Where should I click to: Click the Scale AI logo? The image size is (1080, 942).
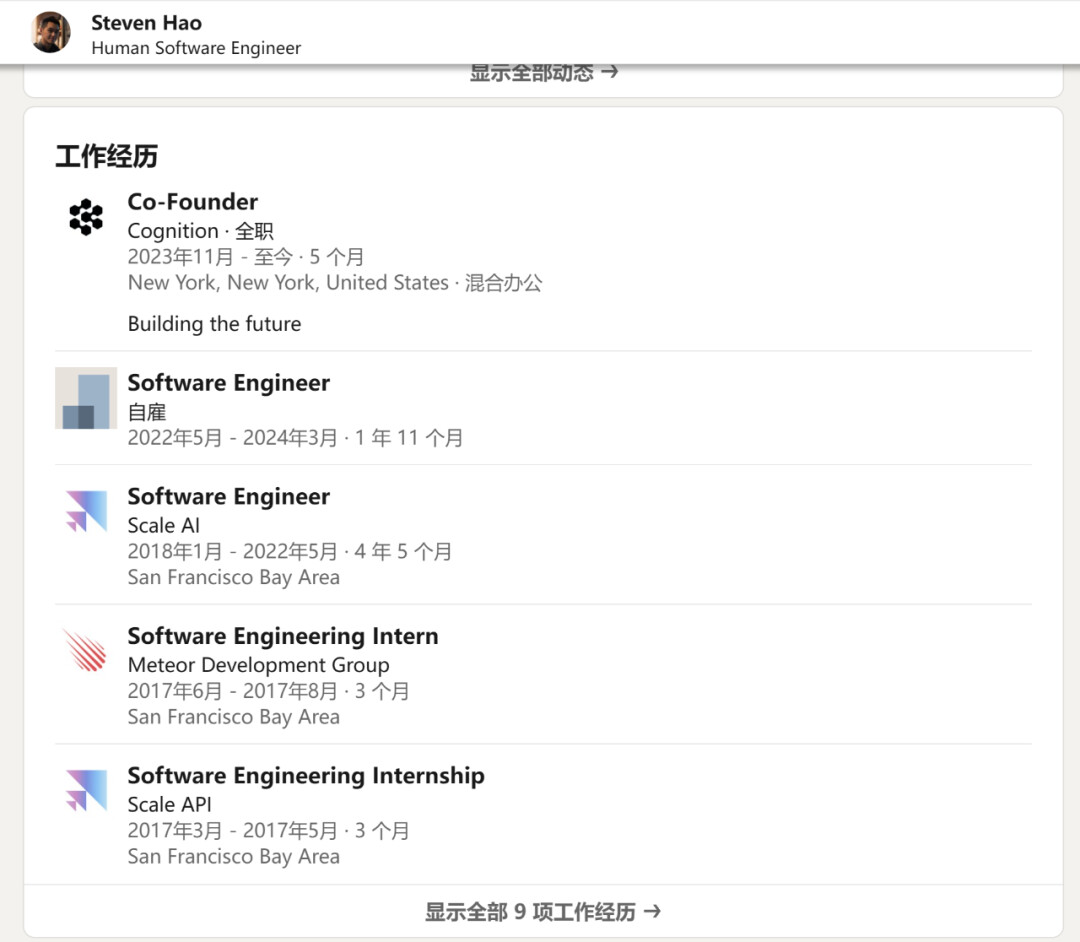pyautogui.click(x=86, y=511)
